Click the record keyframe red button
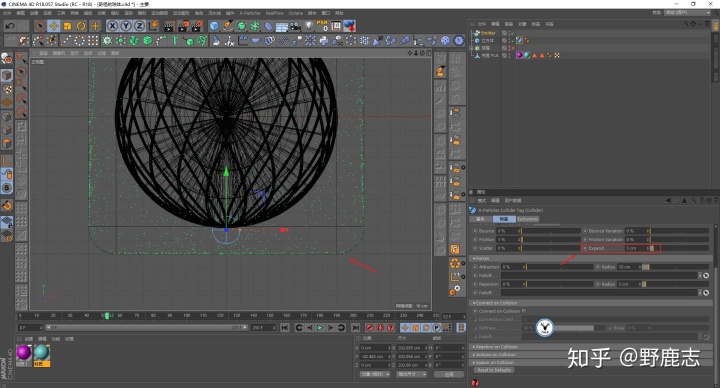720x388 pixels. coord(370,328)
